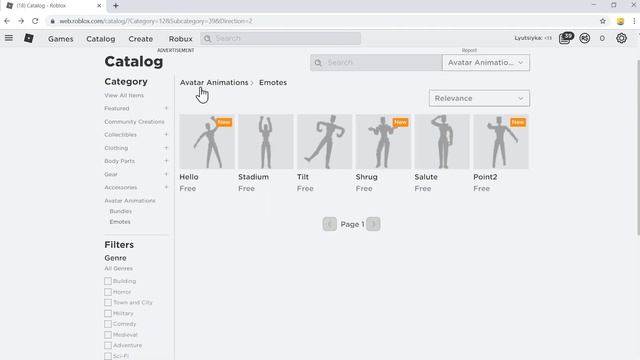Check the Horror genre filter

[108, 292]
